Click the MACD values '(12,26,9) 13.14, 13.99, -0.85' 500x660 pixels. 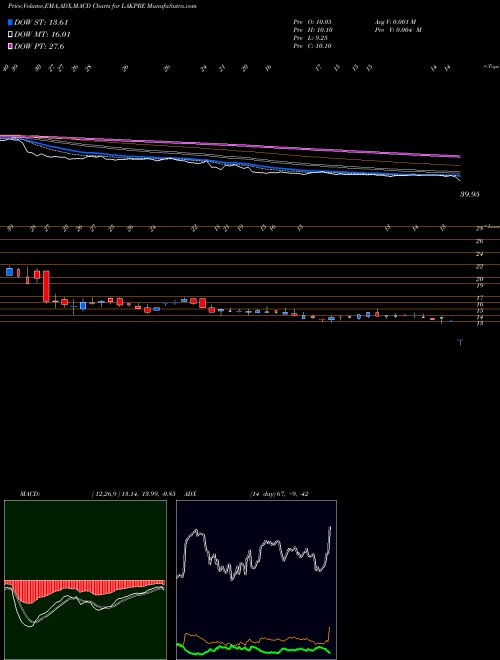tap(133, 494)
